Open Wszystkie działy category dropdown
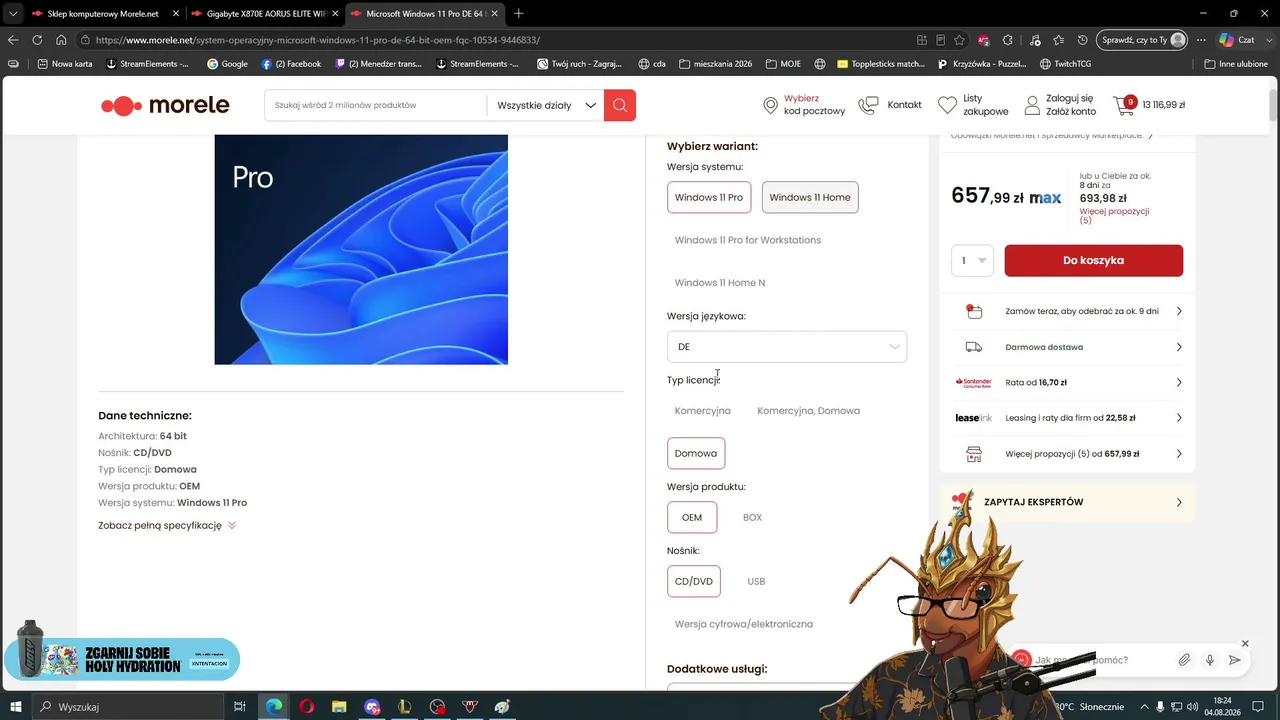 coord(546,105)
